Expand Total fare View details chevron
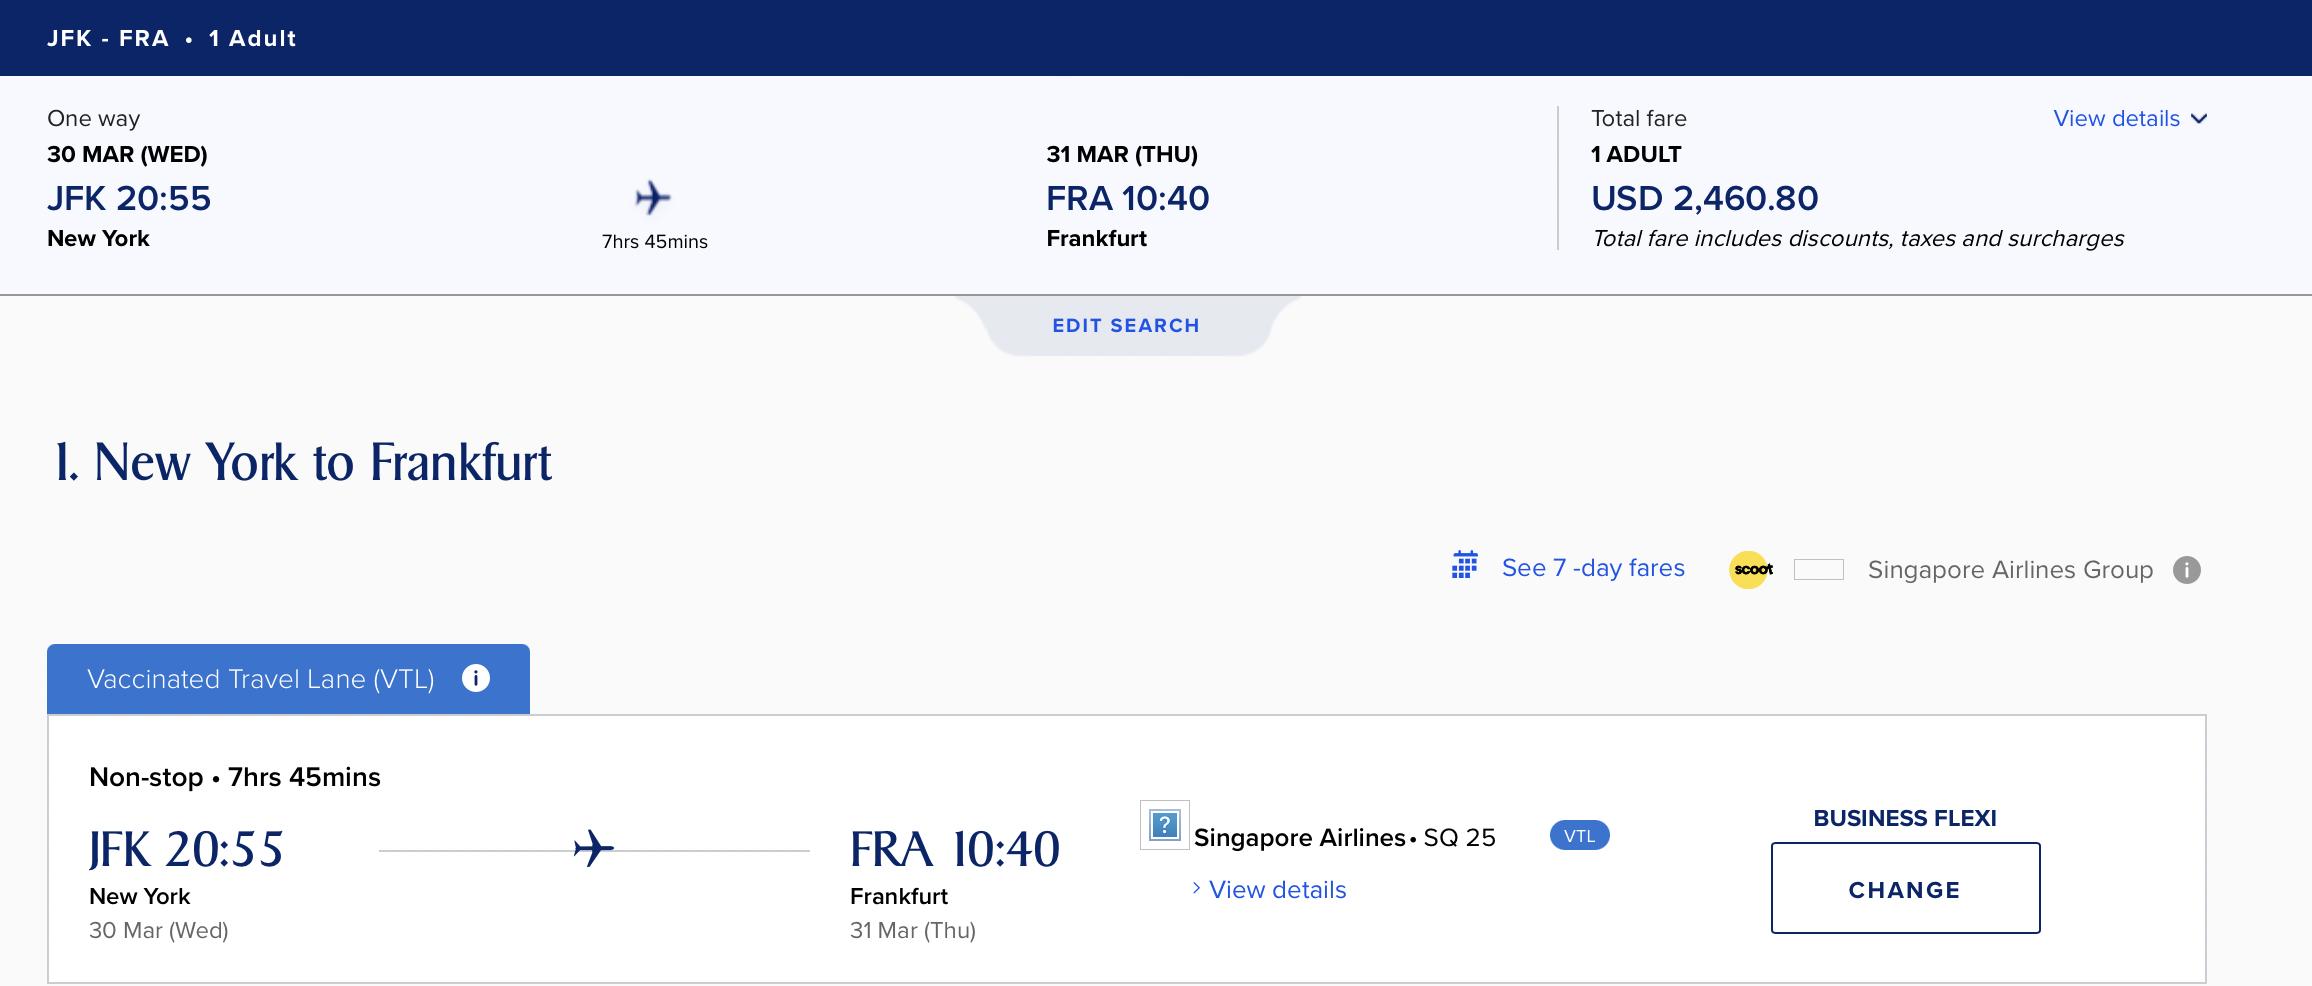Viewport: 2312px width, 986px height. [2200, 119]
